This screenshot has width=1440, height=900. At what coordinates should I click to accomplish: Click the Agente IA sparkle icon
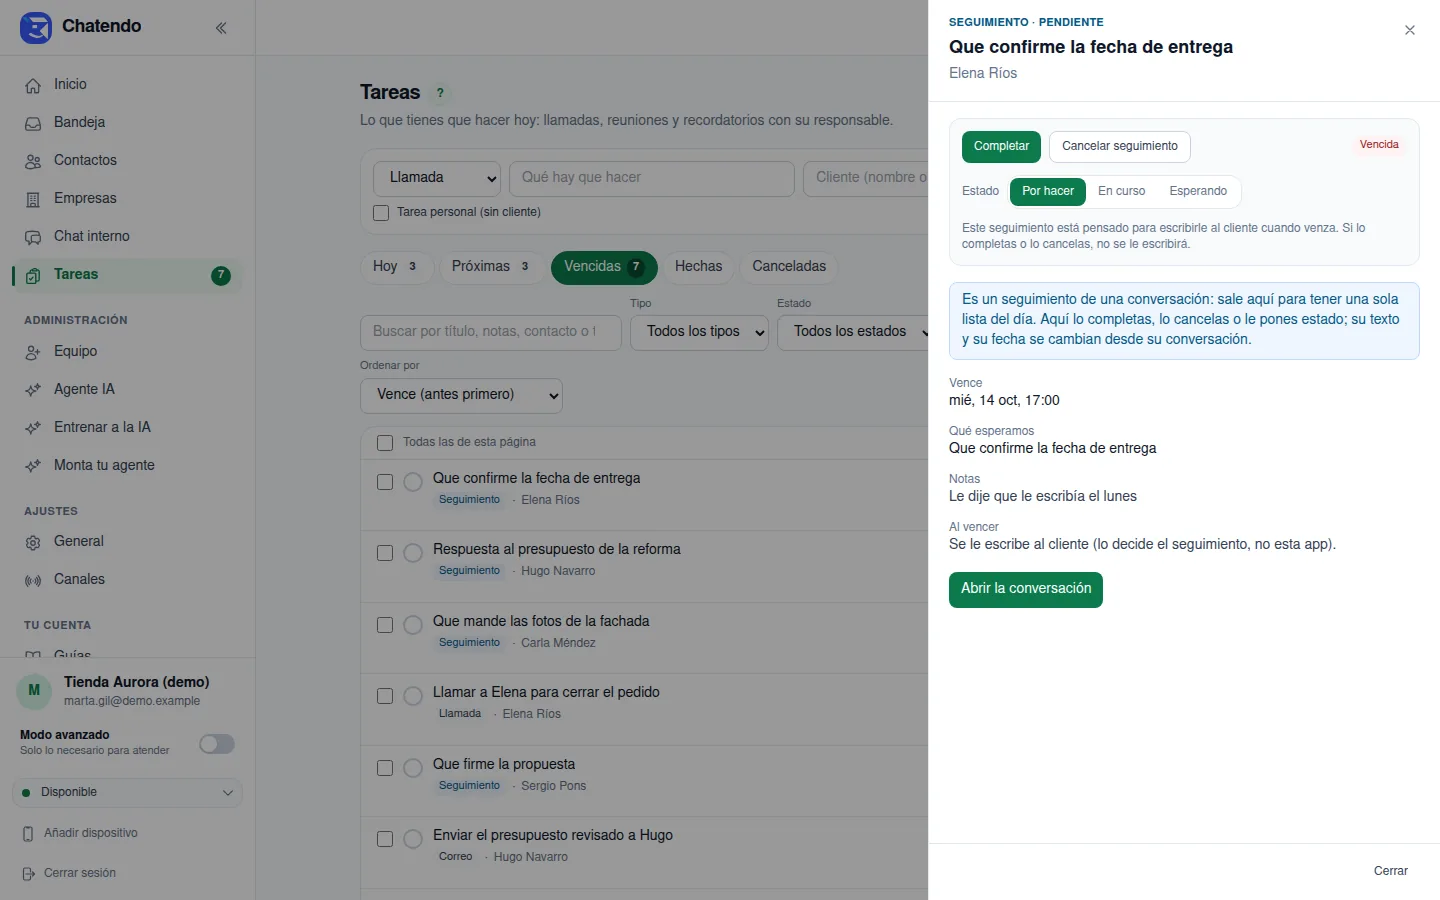pyautogui.click(x=33, y=390)
